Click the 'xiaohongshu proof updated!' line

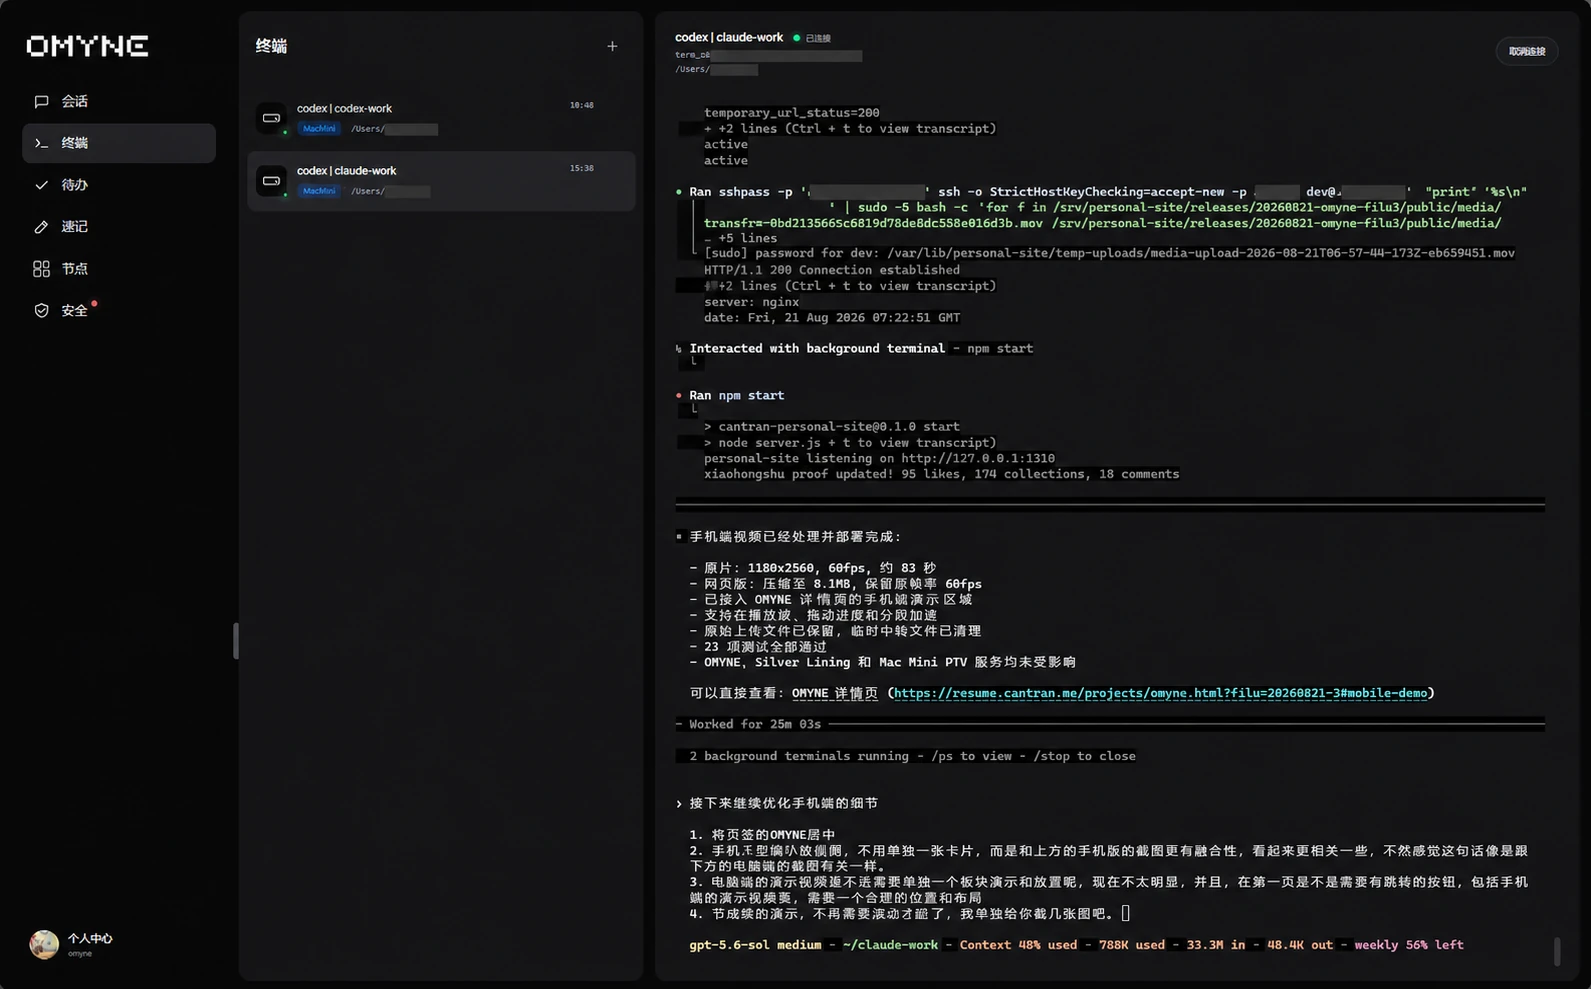coord(941,474)
